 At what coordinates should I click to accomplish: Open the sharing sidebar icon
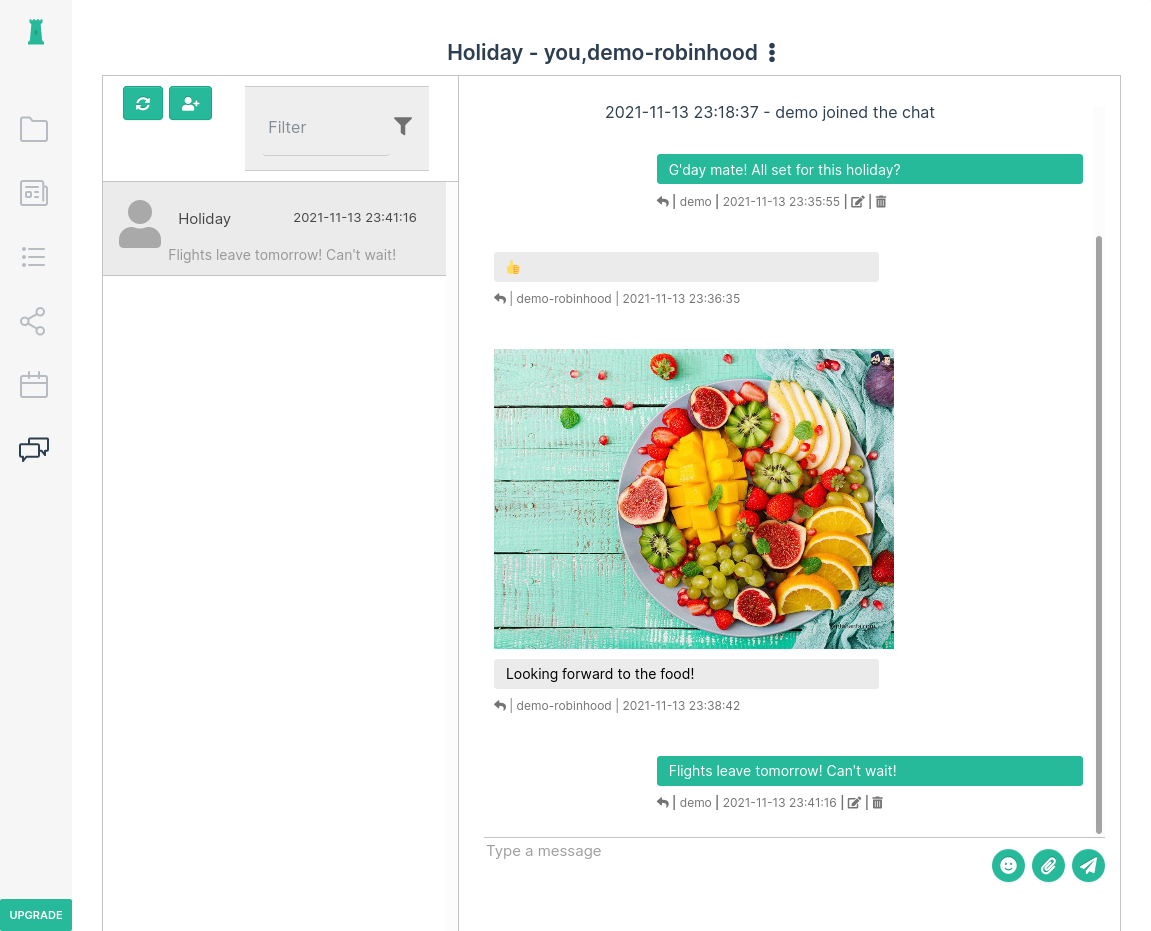coord(34,321)
